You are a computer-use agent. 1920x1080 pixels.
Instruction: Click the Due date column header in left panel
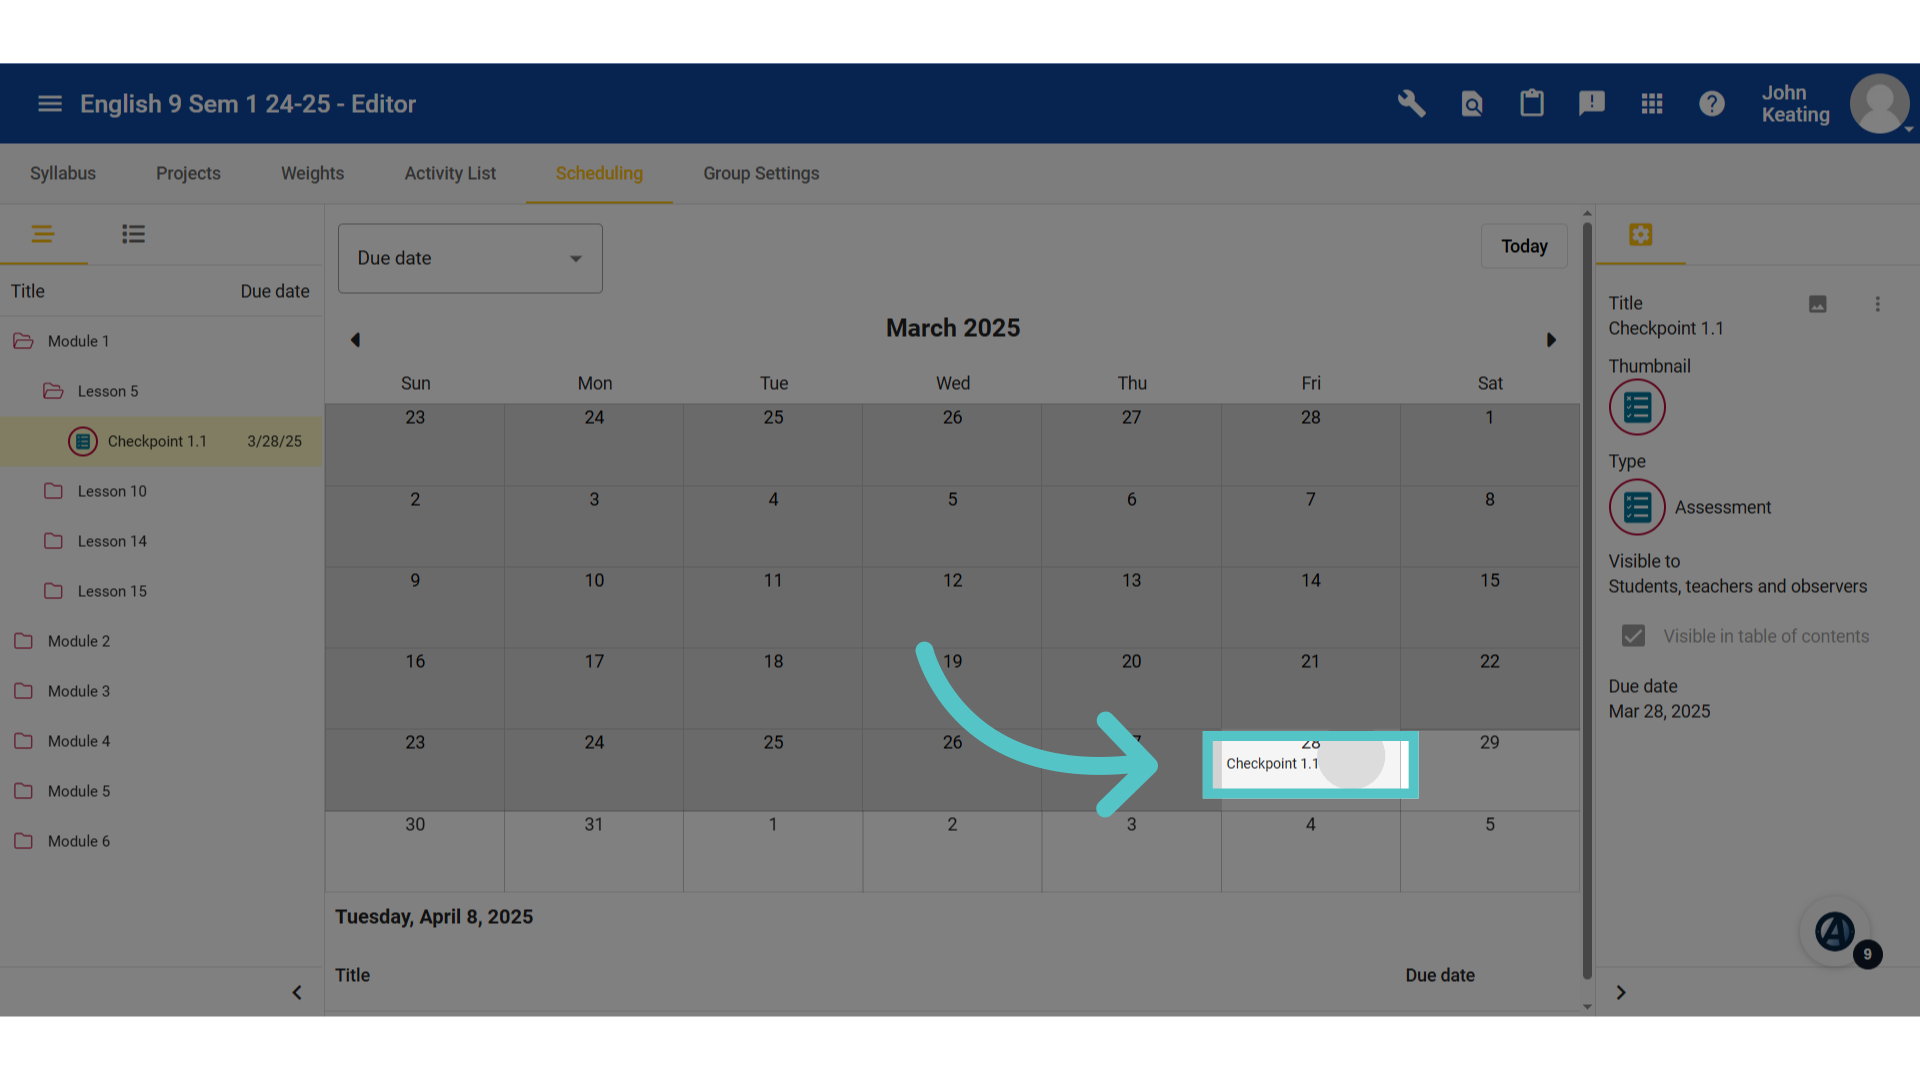pos(275,291)
